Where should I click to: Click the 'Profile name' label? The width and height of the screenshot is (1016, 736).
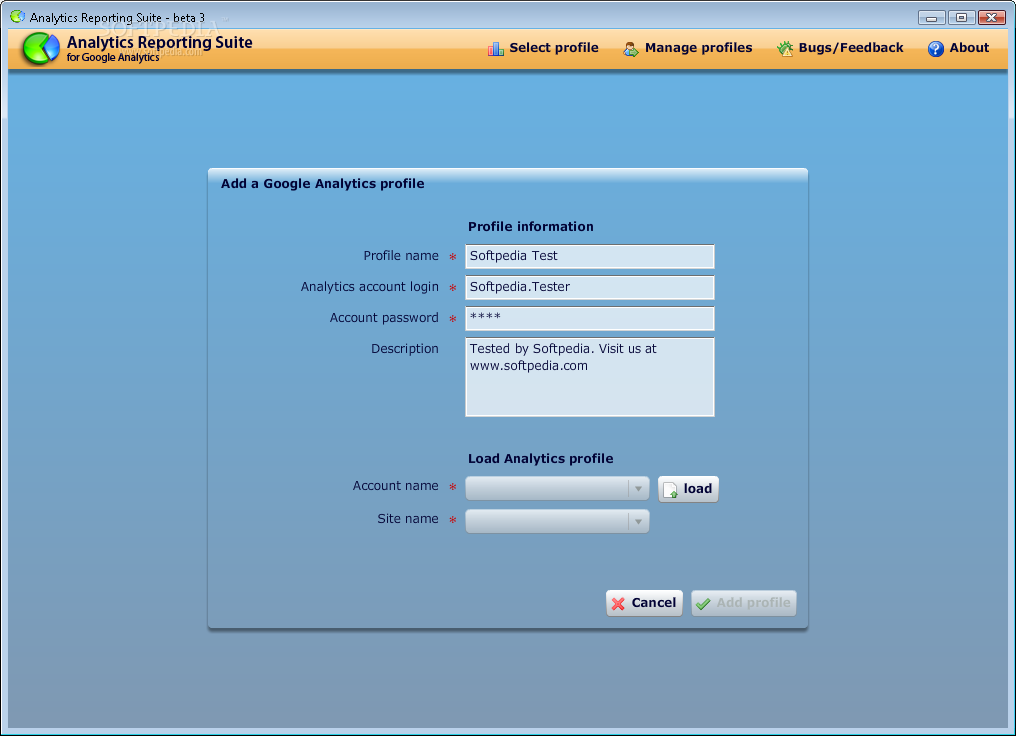(x=400, y=256)
